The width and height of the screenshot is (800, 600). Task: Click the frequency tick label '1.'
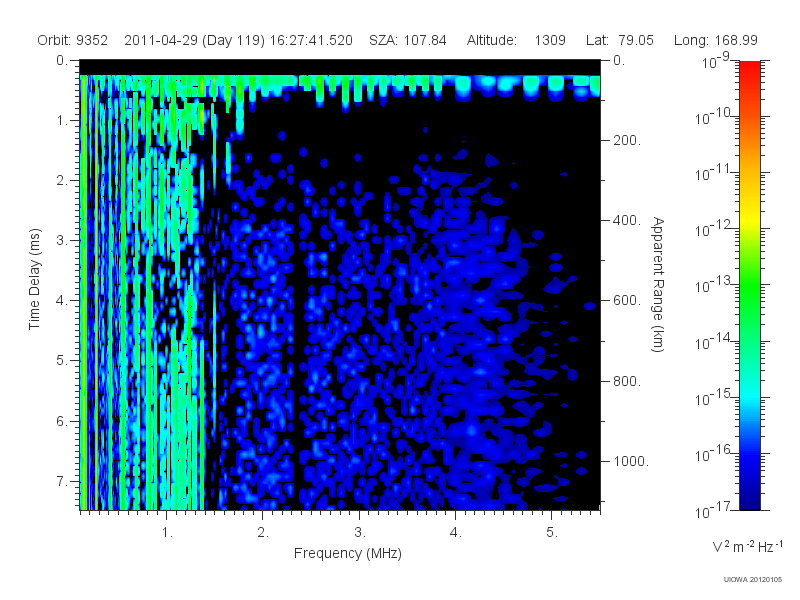167,533
